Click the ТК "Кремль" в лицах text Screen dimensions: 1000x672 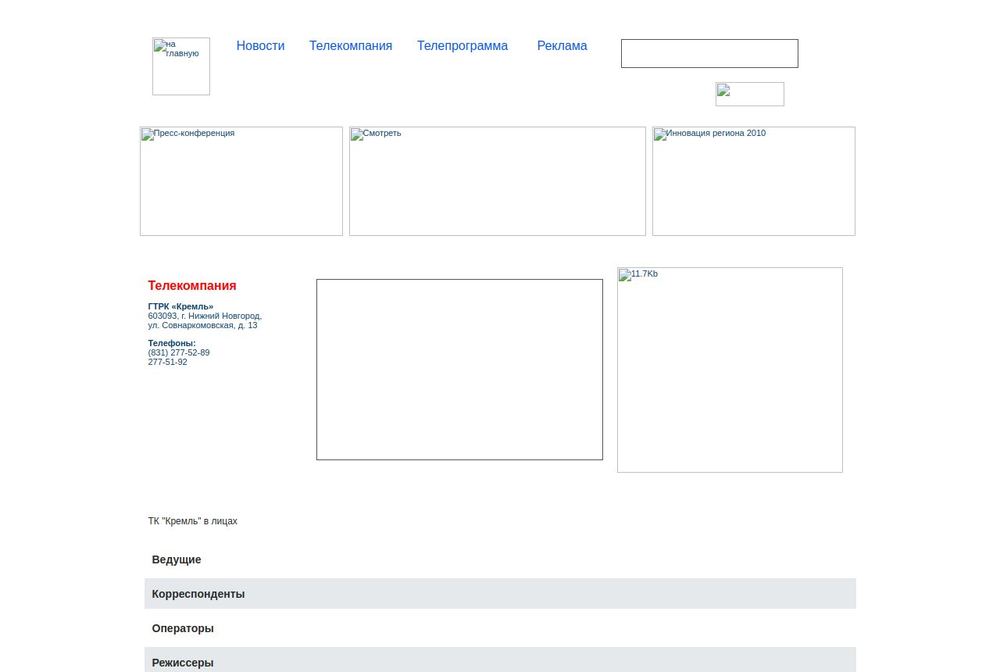[x=193, y=521]
